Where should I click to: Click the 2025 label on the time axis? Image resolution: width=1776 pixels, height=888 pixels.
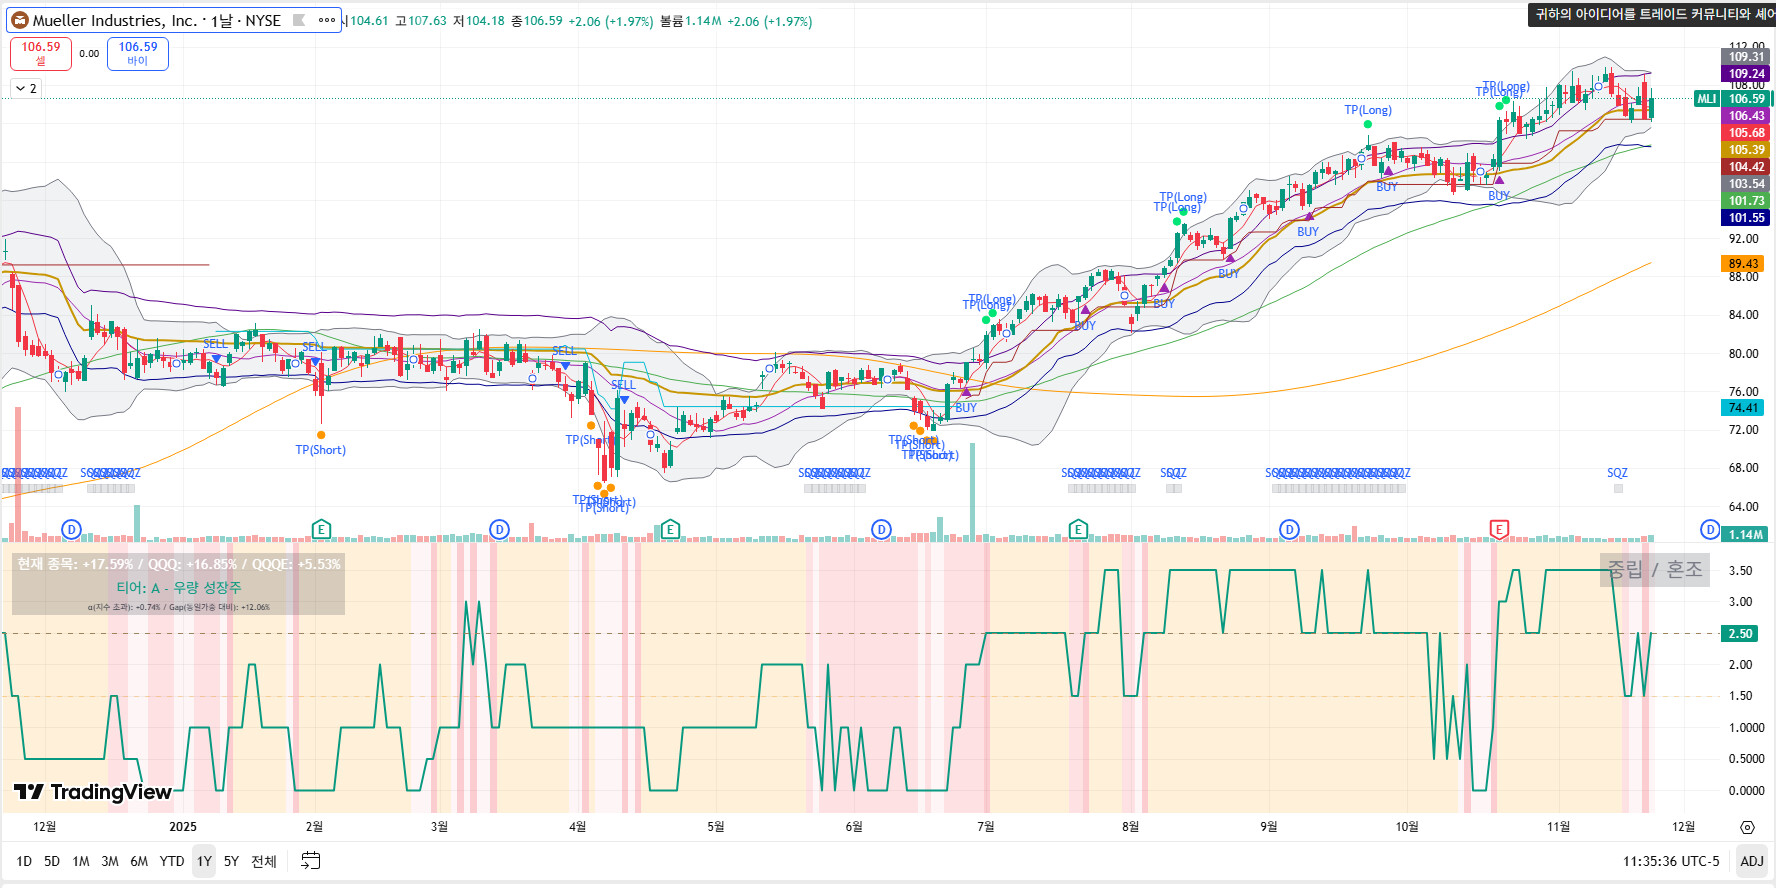183,827
